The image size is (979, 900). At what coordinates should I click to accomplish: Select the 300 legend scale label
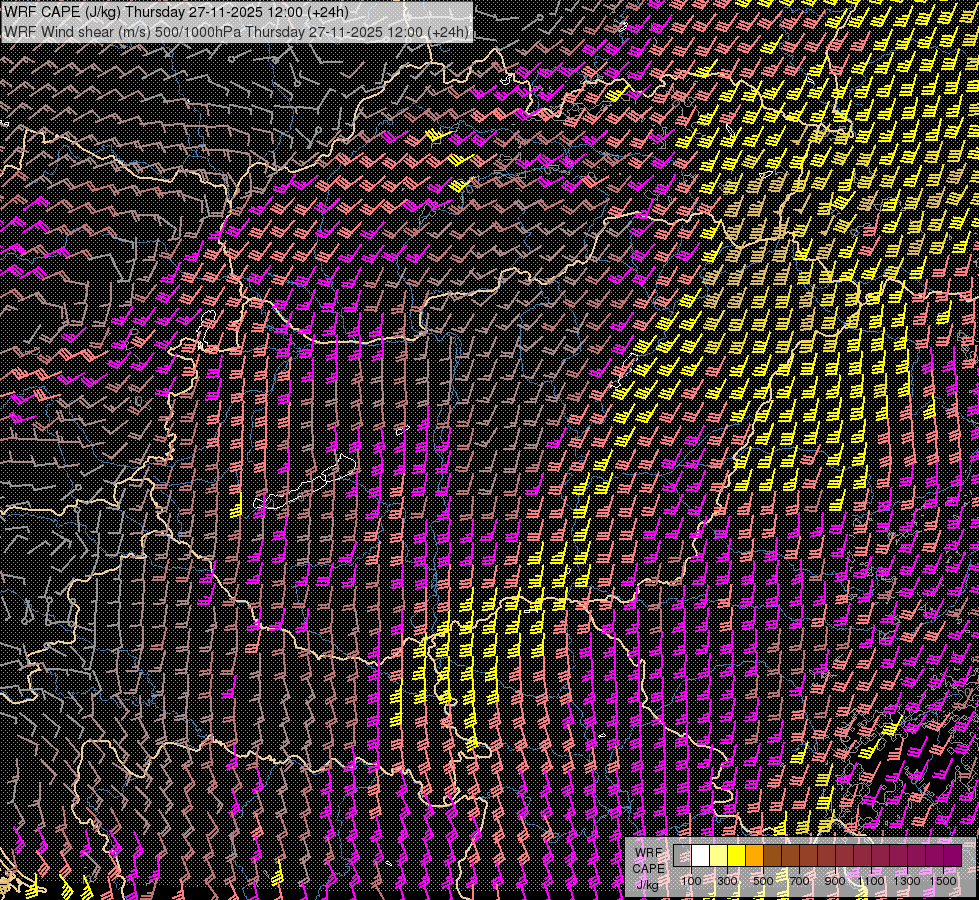[727, 880]
